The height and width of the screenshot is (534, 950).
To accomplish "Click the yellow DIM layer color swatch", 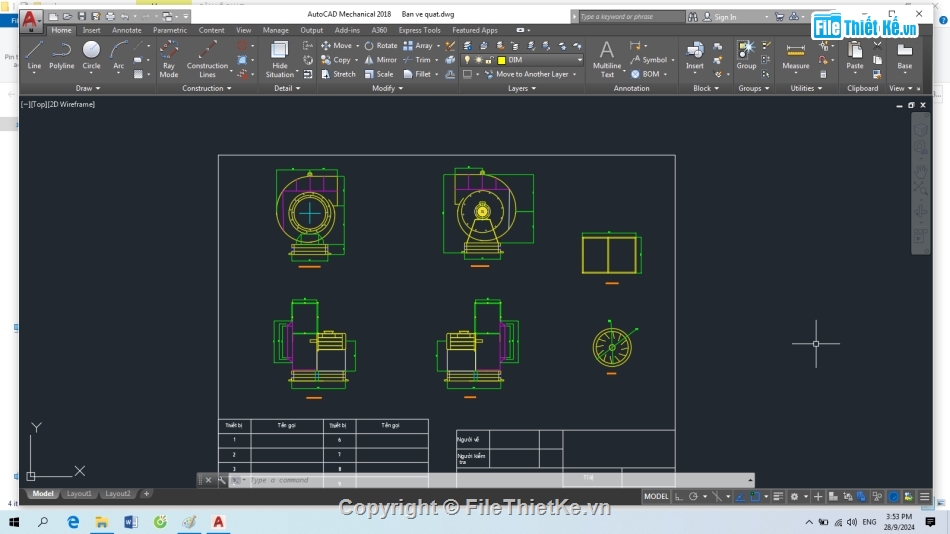I will pyautogui.click(x=502, y=60).
